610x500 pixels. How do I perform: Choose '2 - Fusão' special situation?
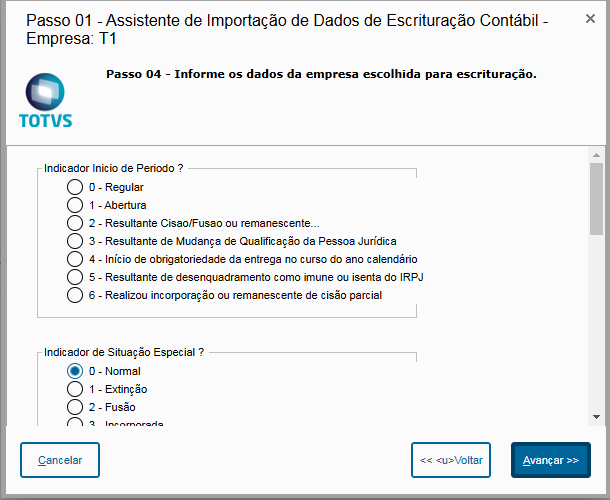coord(75,407)
